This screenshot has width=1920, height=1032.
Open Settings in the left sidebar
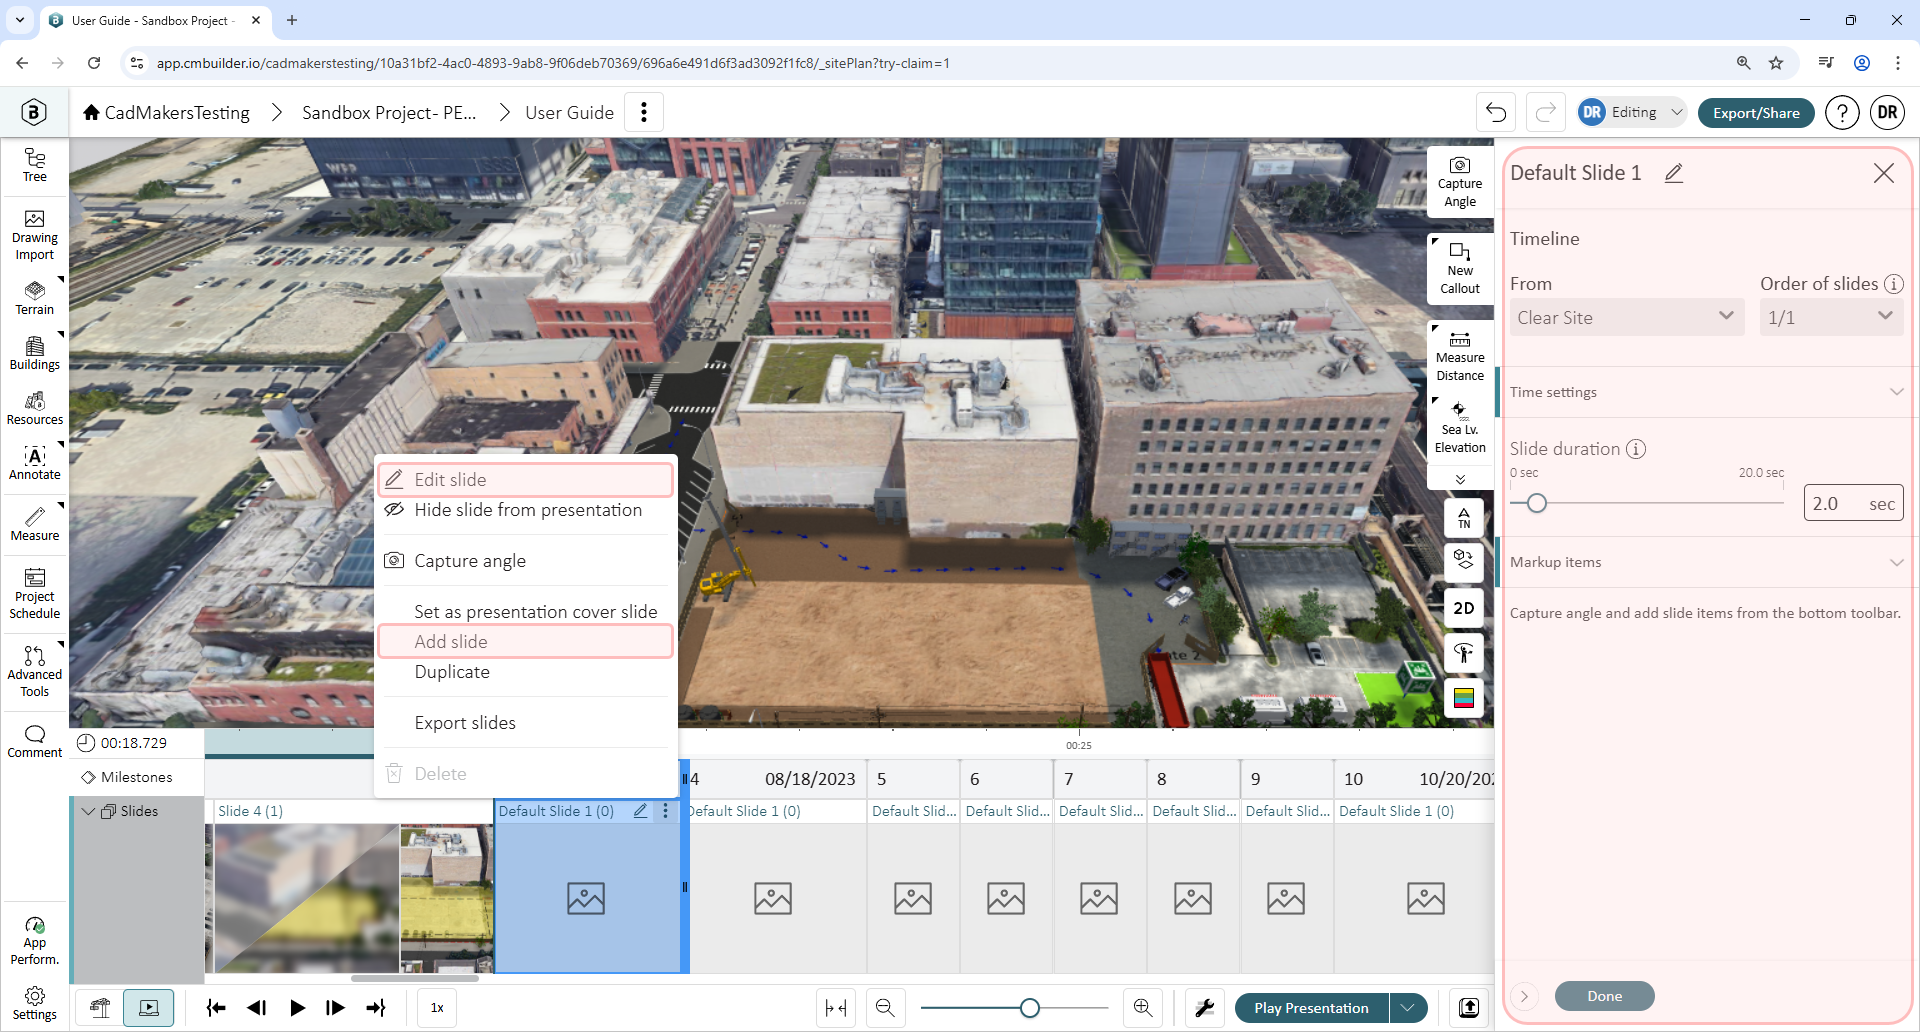35,1003
